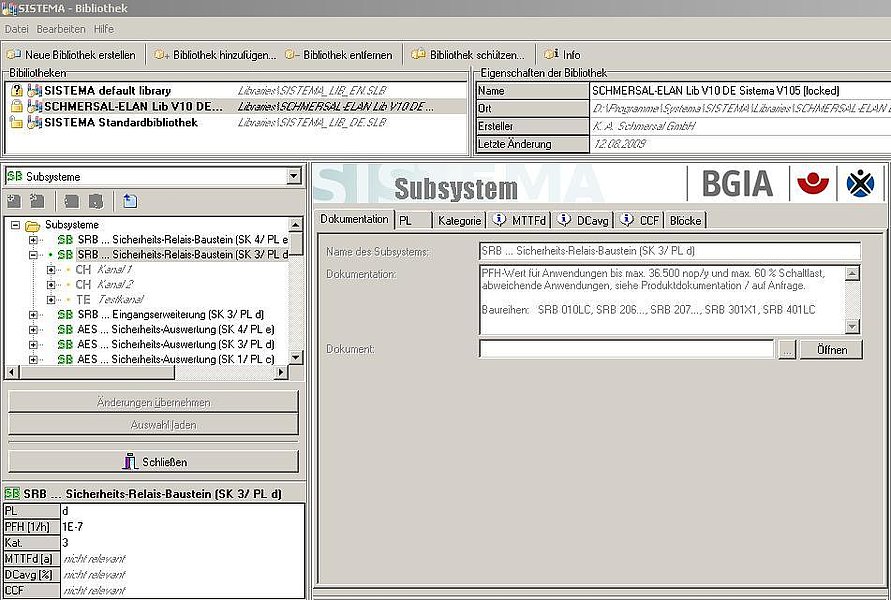Select SISTEMA default library in library list
The width and height of the screenshot is (891, 600).
pyautogui.click(x=235, y=90)
